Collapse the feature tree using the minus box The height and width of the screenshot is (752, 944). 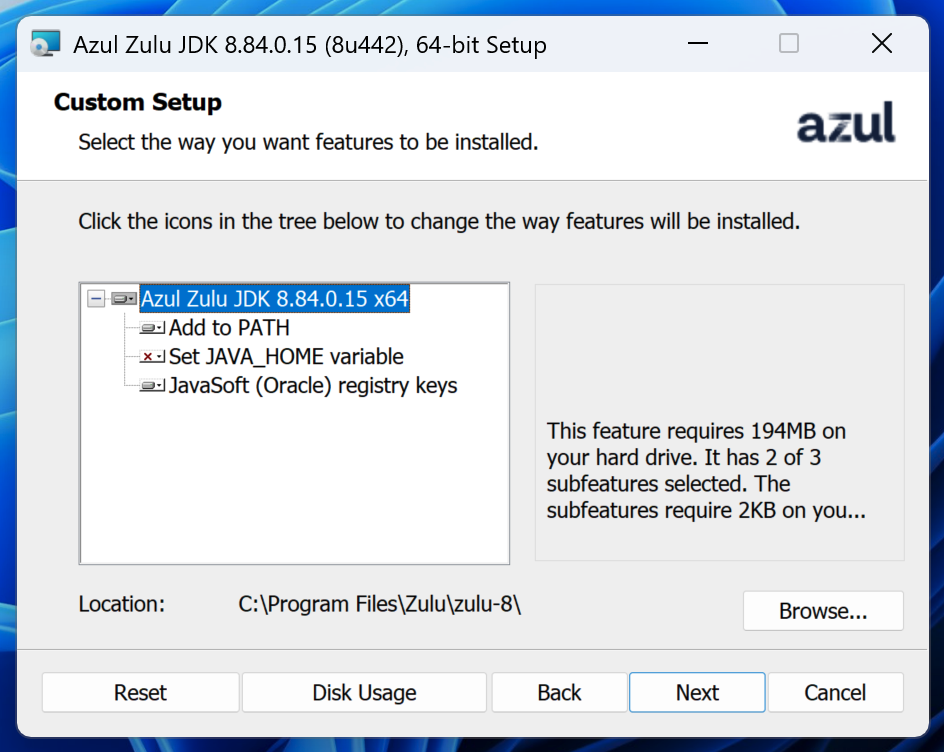pos(96,297)
